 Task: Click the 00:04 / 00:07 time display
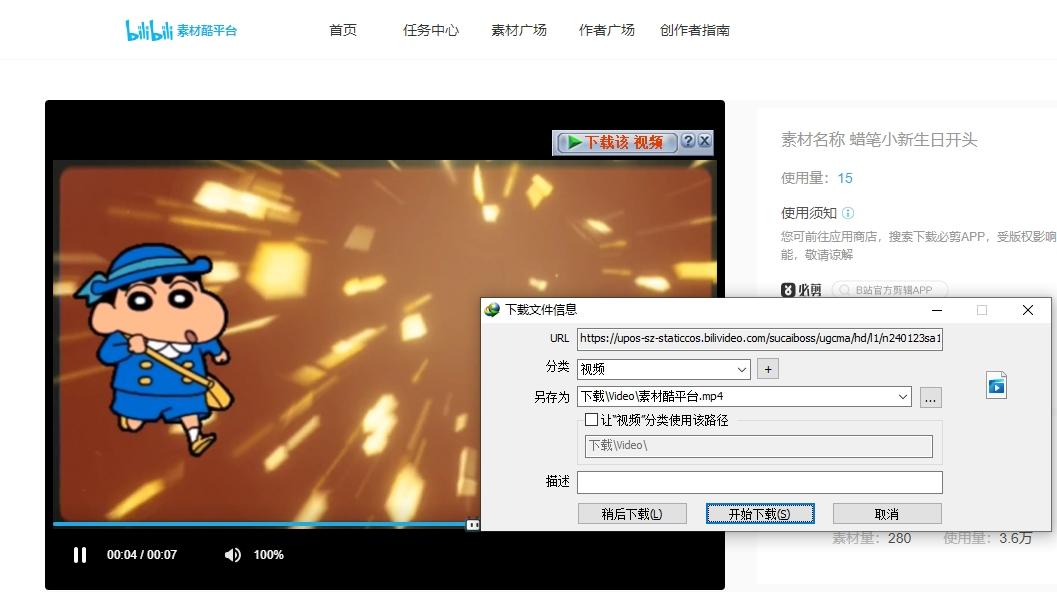(x=142, y=555)
